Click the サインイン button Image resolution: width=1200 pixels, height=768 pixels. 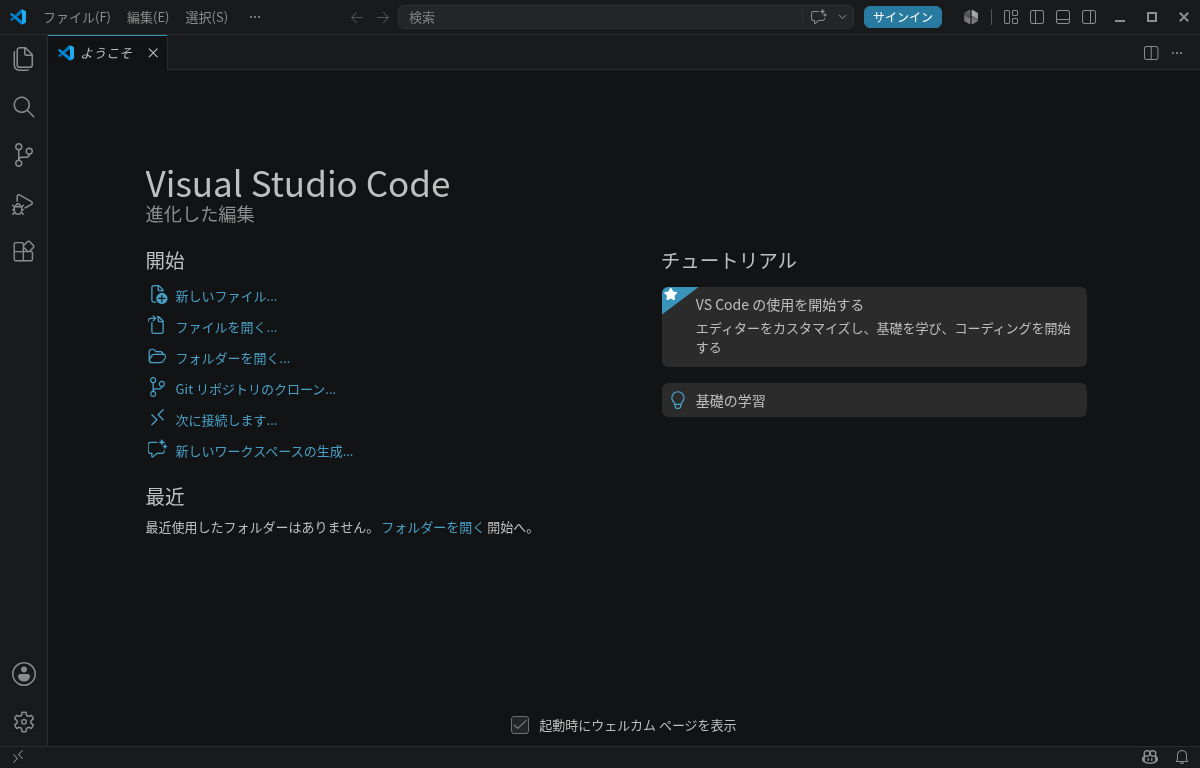pyautogui.click(x=903, y=17)
